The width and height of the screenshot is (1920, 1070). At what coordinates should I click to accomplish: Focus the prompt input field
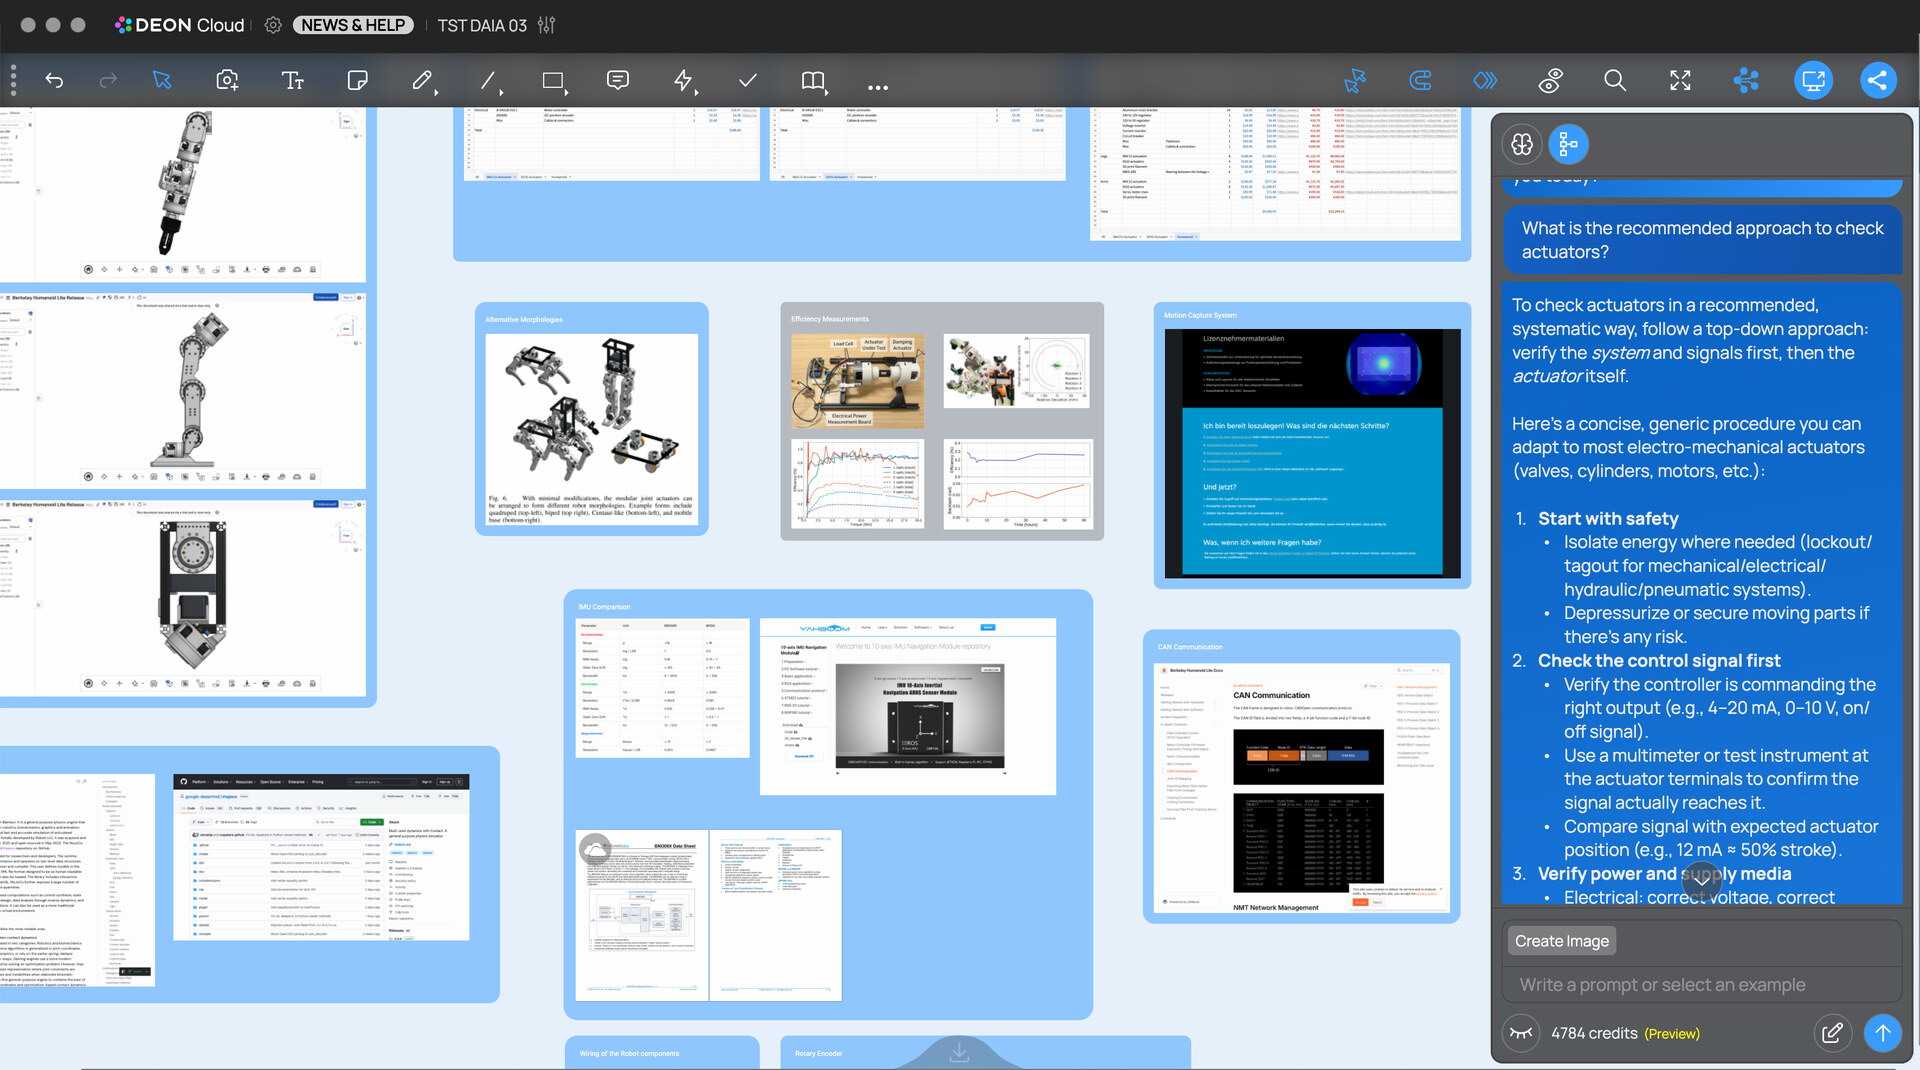pyautogui.click(x=1700, y=985)
